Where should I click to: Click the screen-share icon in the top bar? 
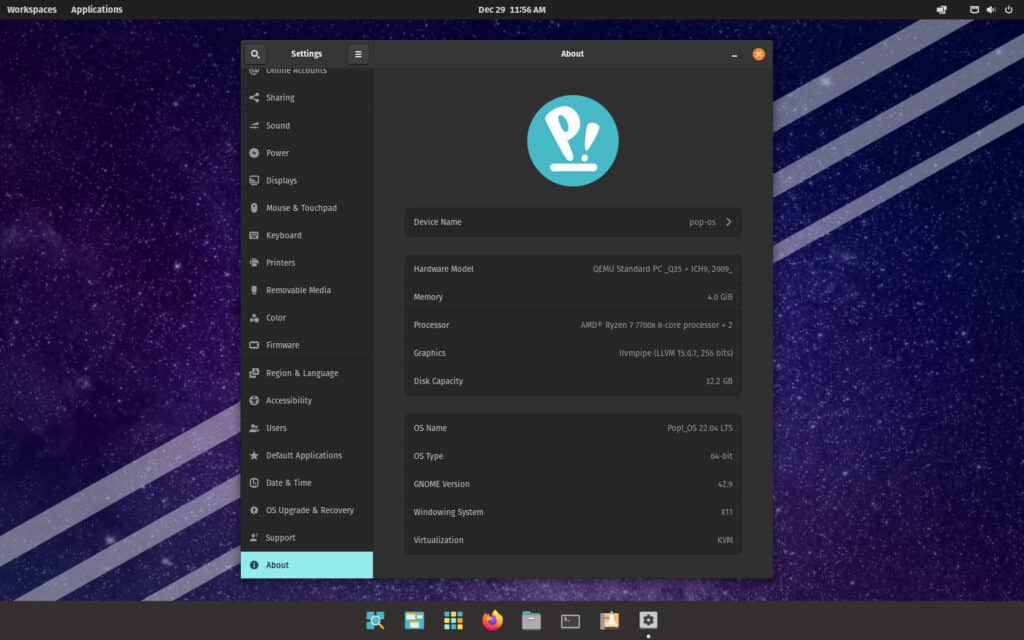pos(941,9)
